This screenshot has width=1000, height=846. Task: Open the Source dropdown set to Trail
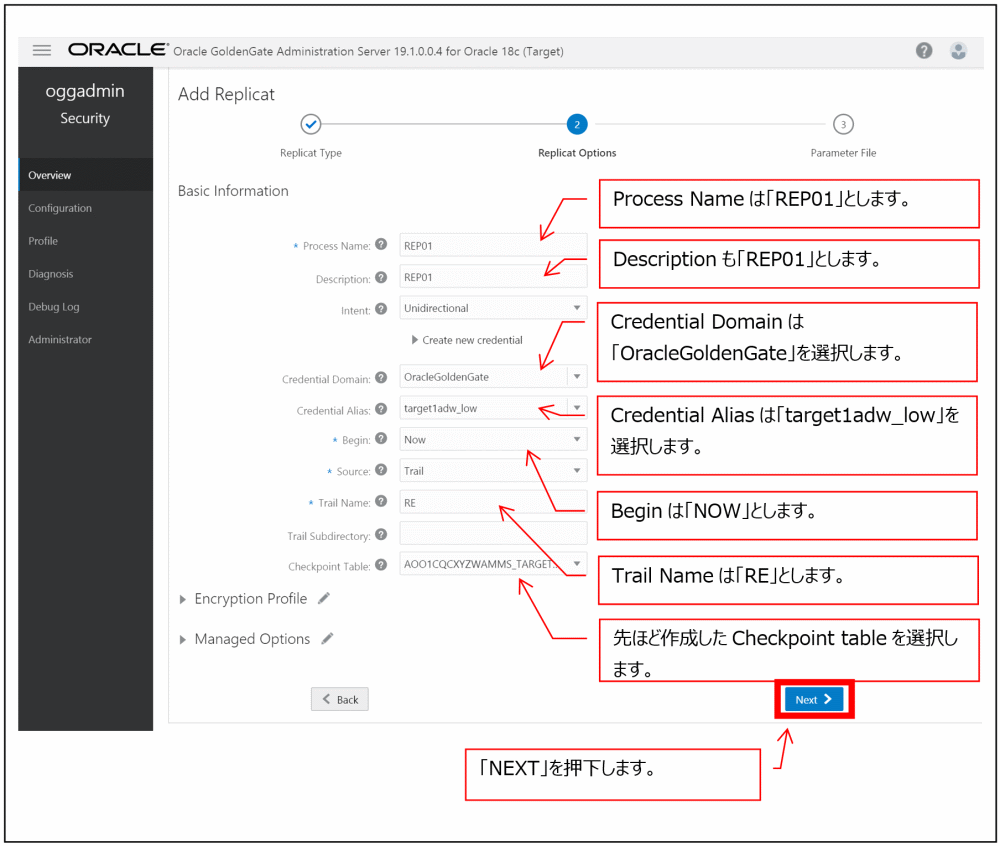[x=493, y=470]
